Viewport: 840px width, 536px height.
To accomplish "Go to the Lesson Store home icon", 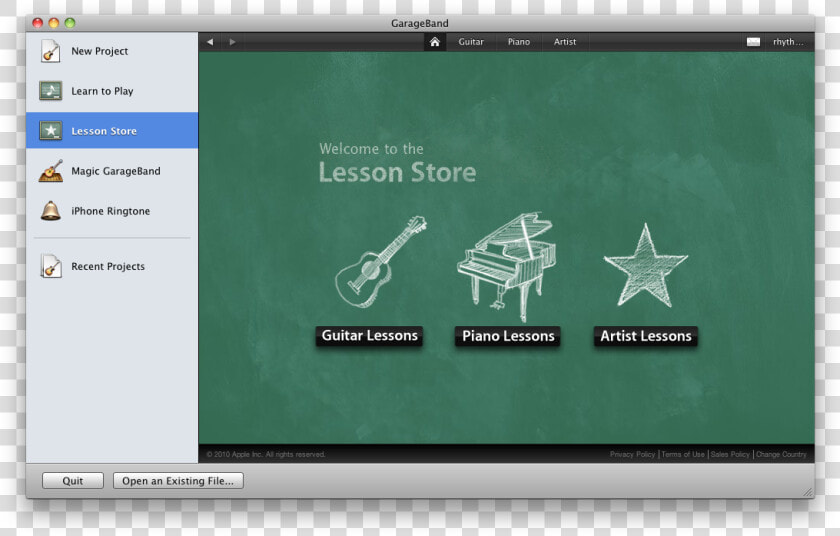I will (x=434, y=42).
